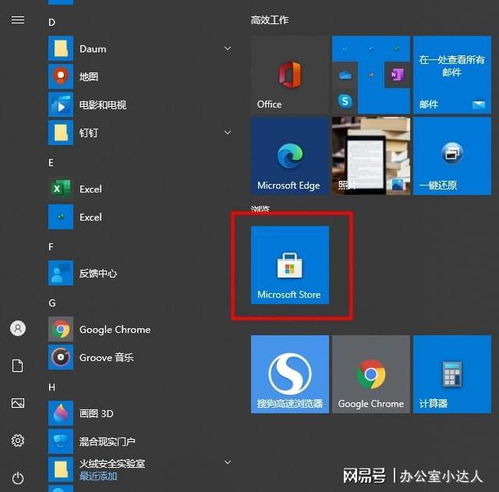Screen dimensions: 499x492
Task: Open the Office tile
Action: (x=290, y=75)
